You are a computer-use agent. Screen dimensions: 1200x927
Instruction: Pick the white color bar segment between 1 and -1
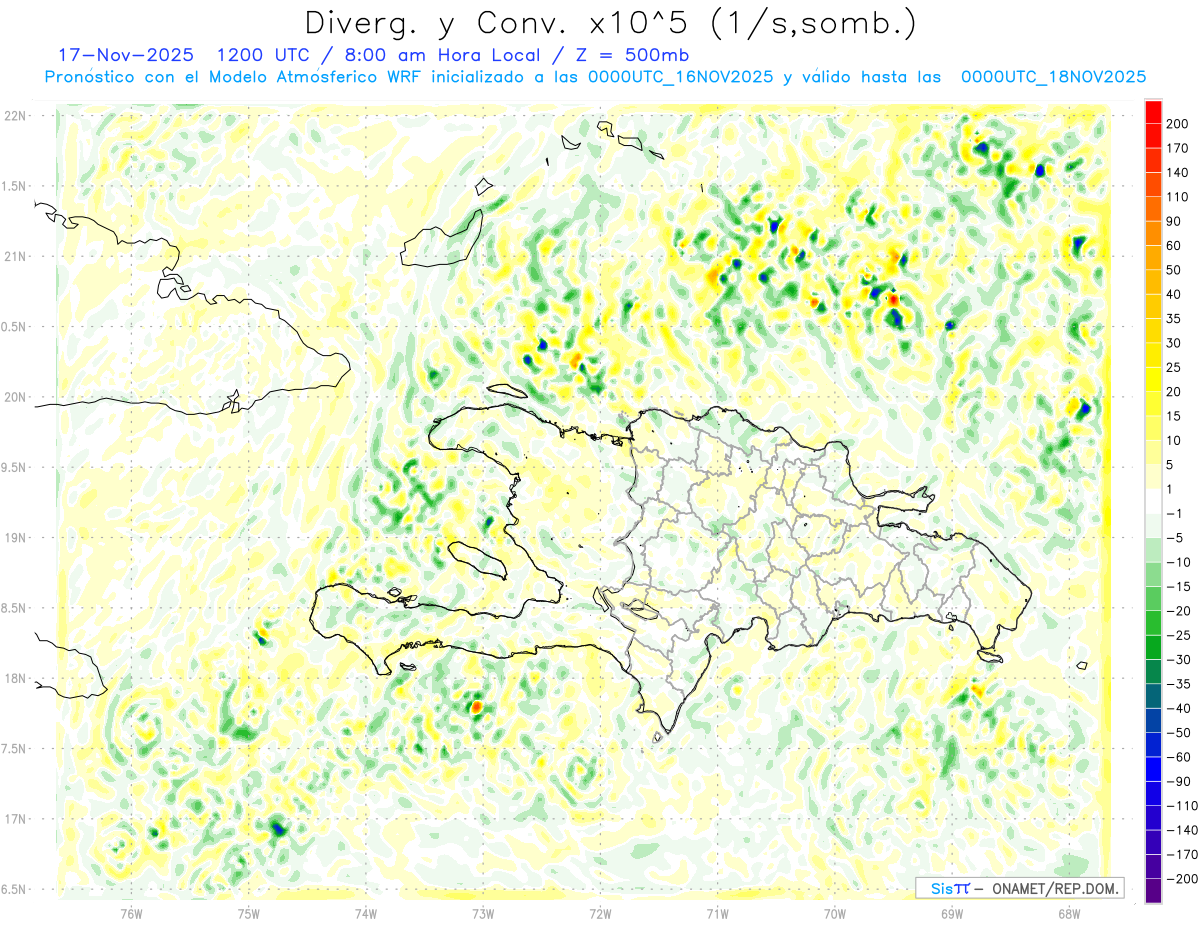point(1154,501)
